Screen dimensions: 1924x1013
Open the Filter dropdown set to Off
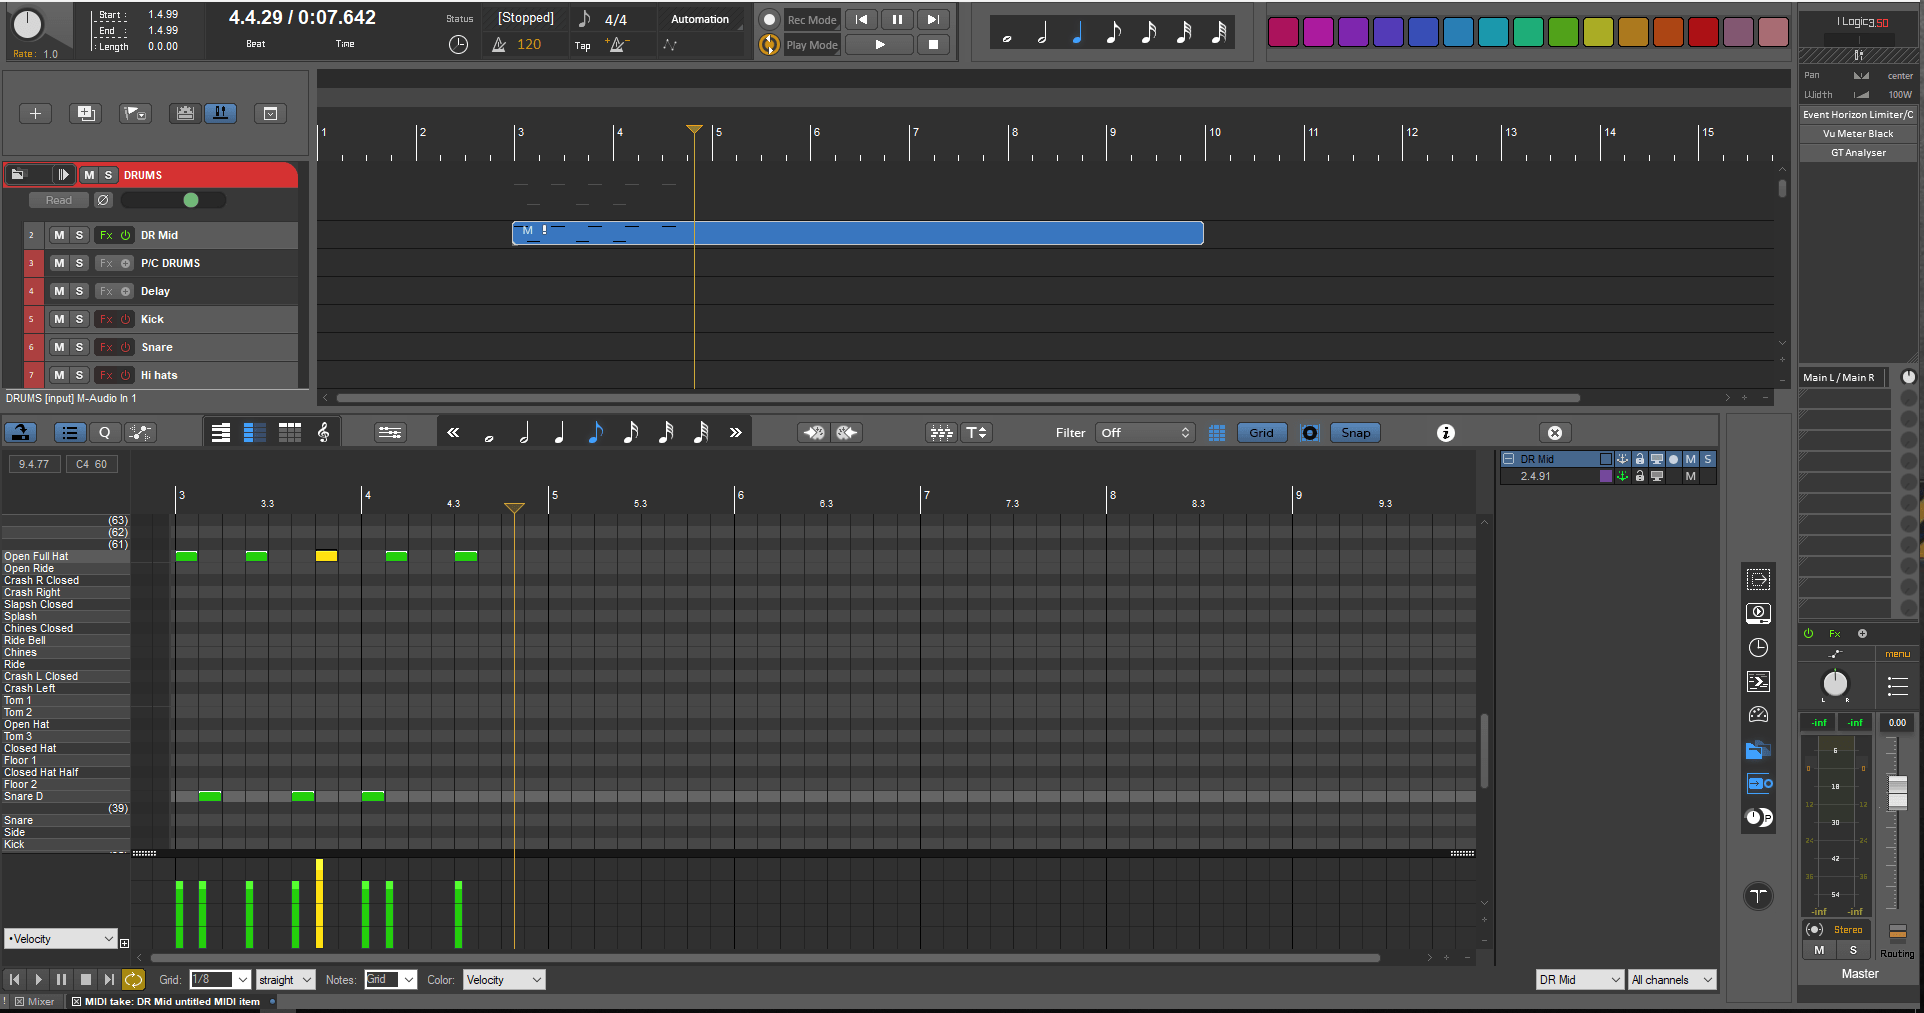pyautogui.click(x=1145, y=433)
